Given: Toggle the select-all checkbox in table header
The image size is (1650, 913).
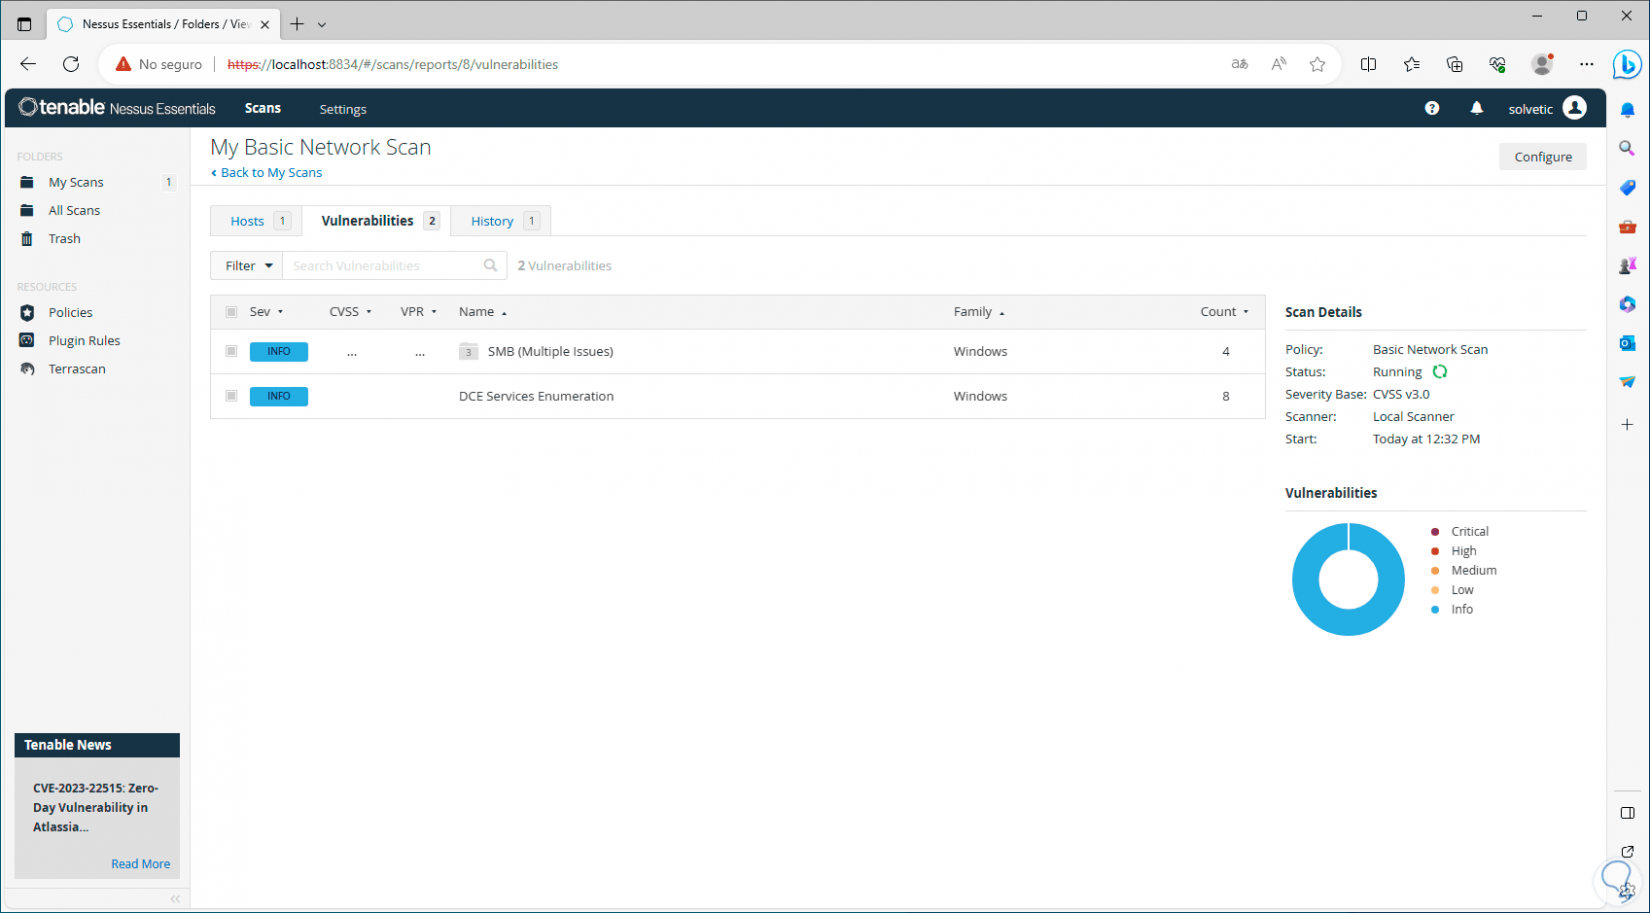Looking at the screenshot, I should pos(231,312).
